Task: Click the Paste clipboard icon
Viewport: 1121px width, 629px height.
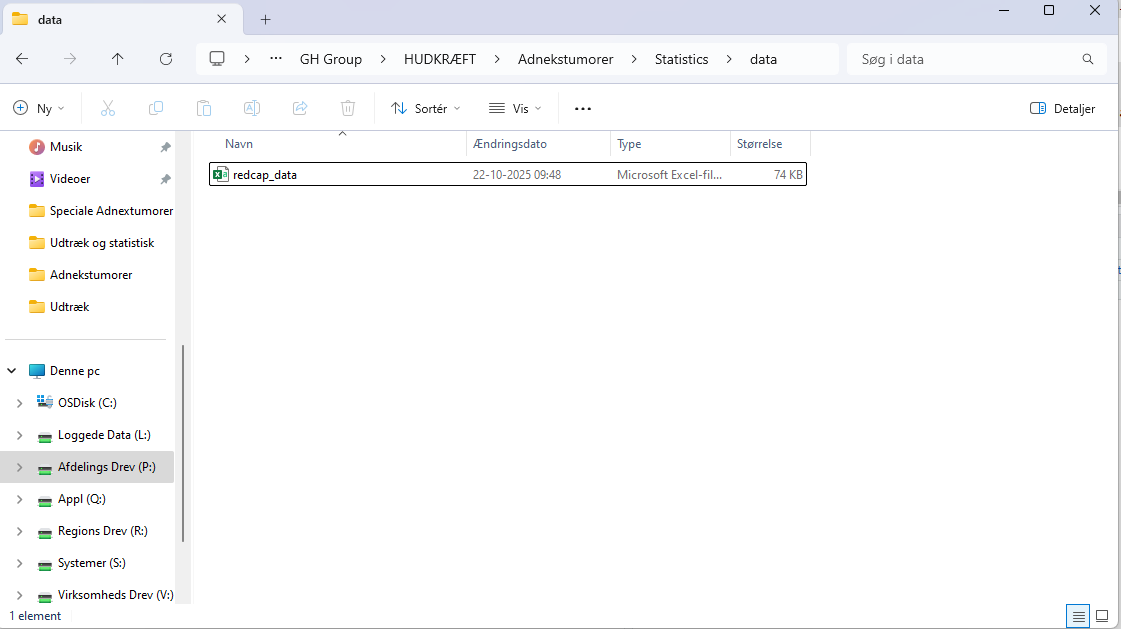Action: 204,108
